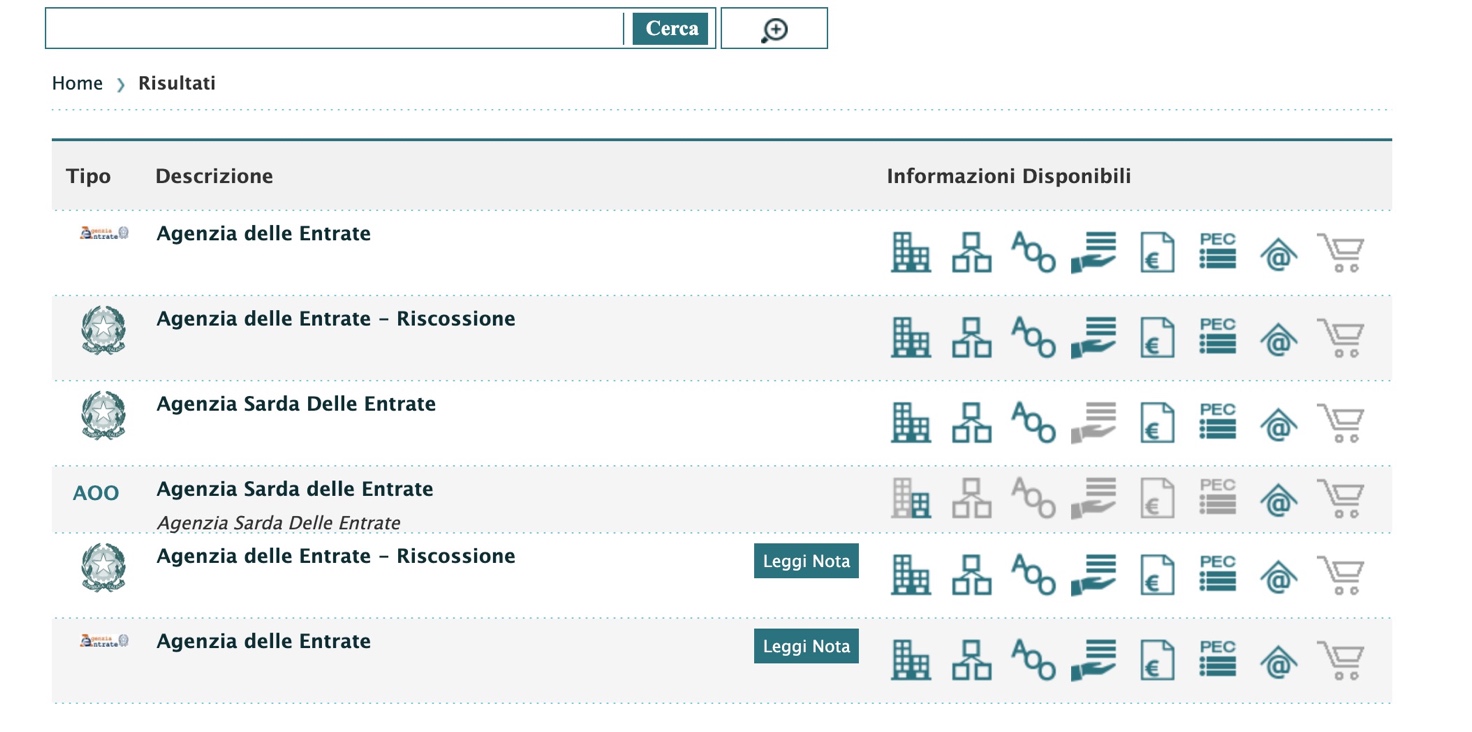Click the search text input field
Image resolution: width=1472 pixels, height=732 pixels.
coord(335,28)
